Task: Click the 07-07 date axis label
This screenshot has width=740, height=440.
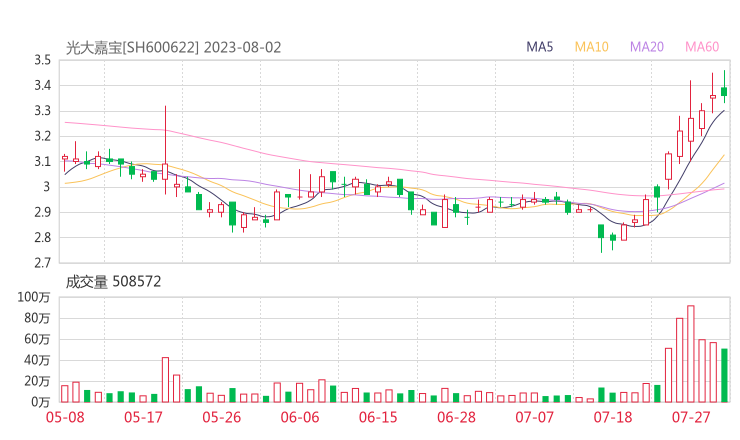Action: (534, 417)
